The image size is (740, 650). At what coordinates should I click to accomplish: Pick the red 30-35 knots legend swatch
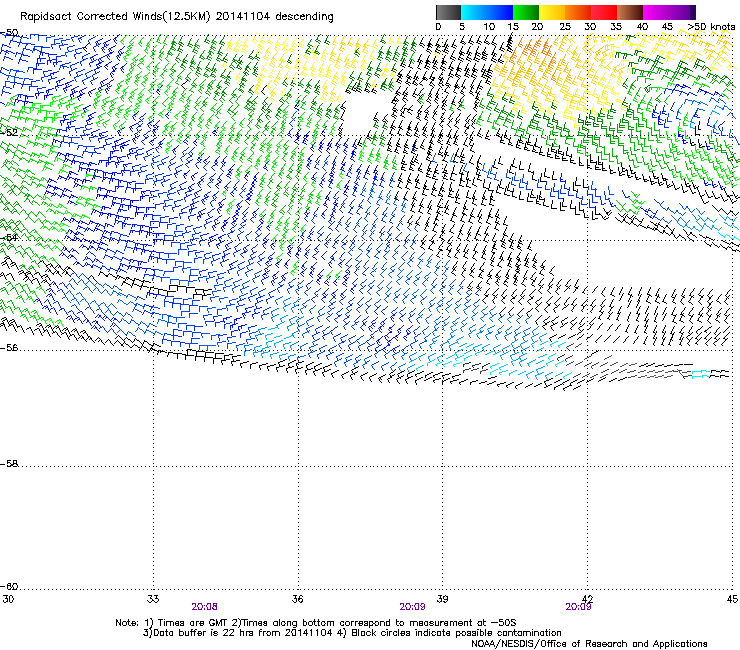604,12
